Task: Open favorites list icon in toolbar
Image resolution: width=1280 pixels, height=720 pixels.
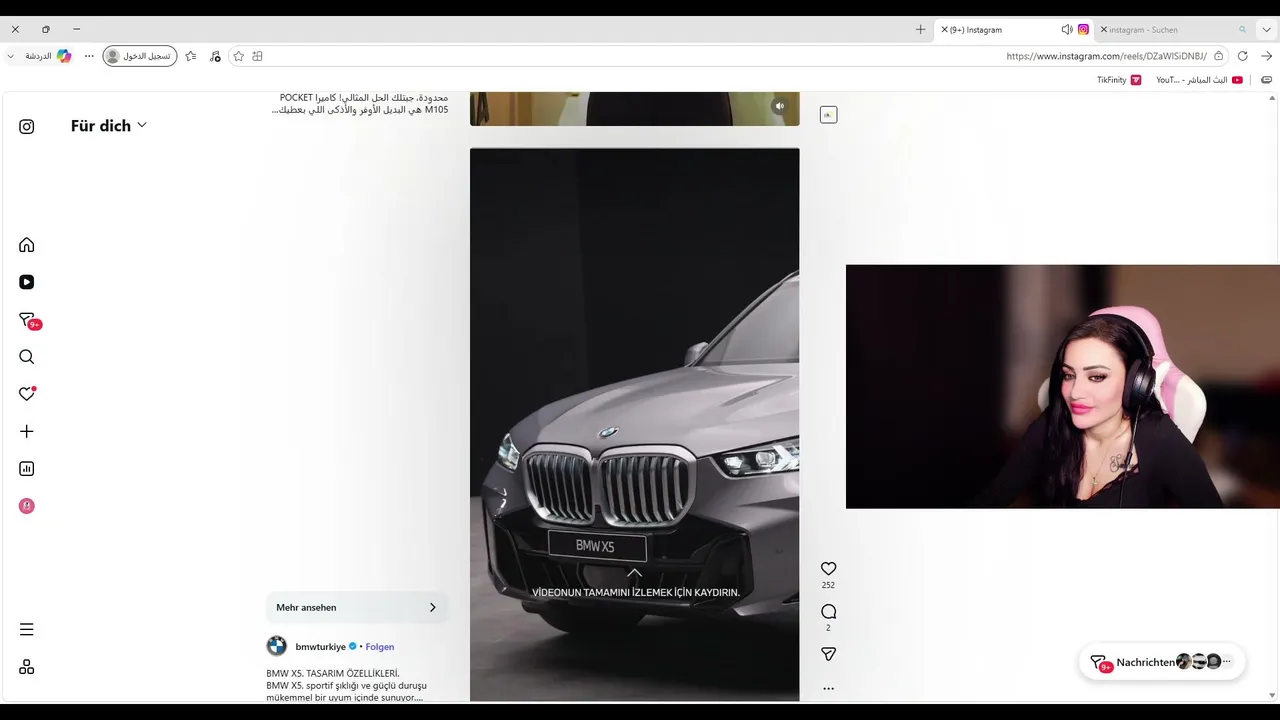Action: [x=190, y=56]
